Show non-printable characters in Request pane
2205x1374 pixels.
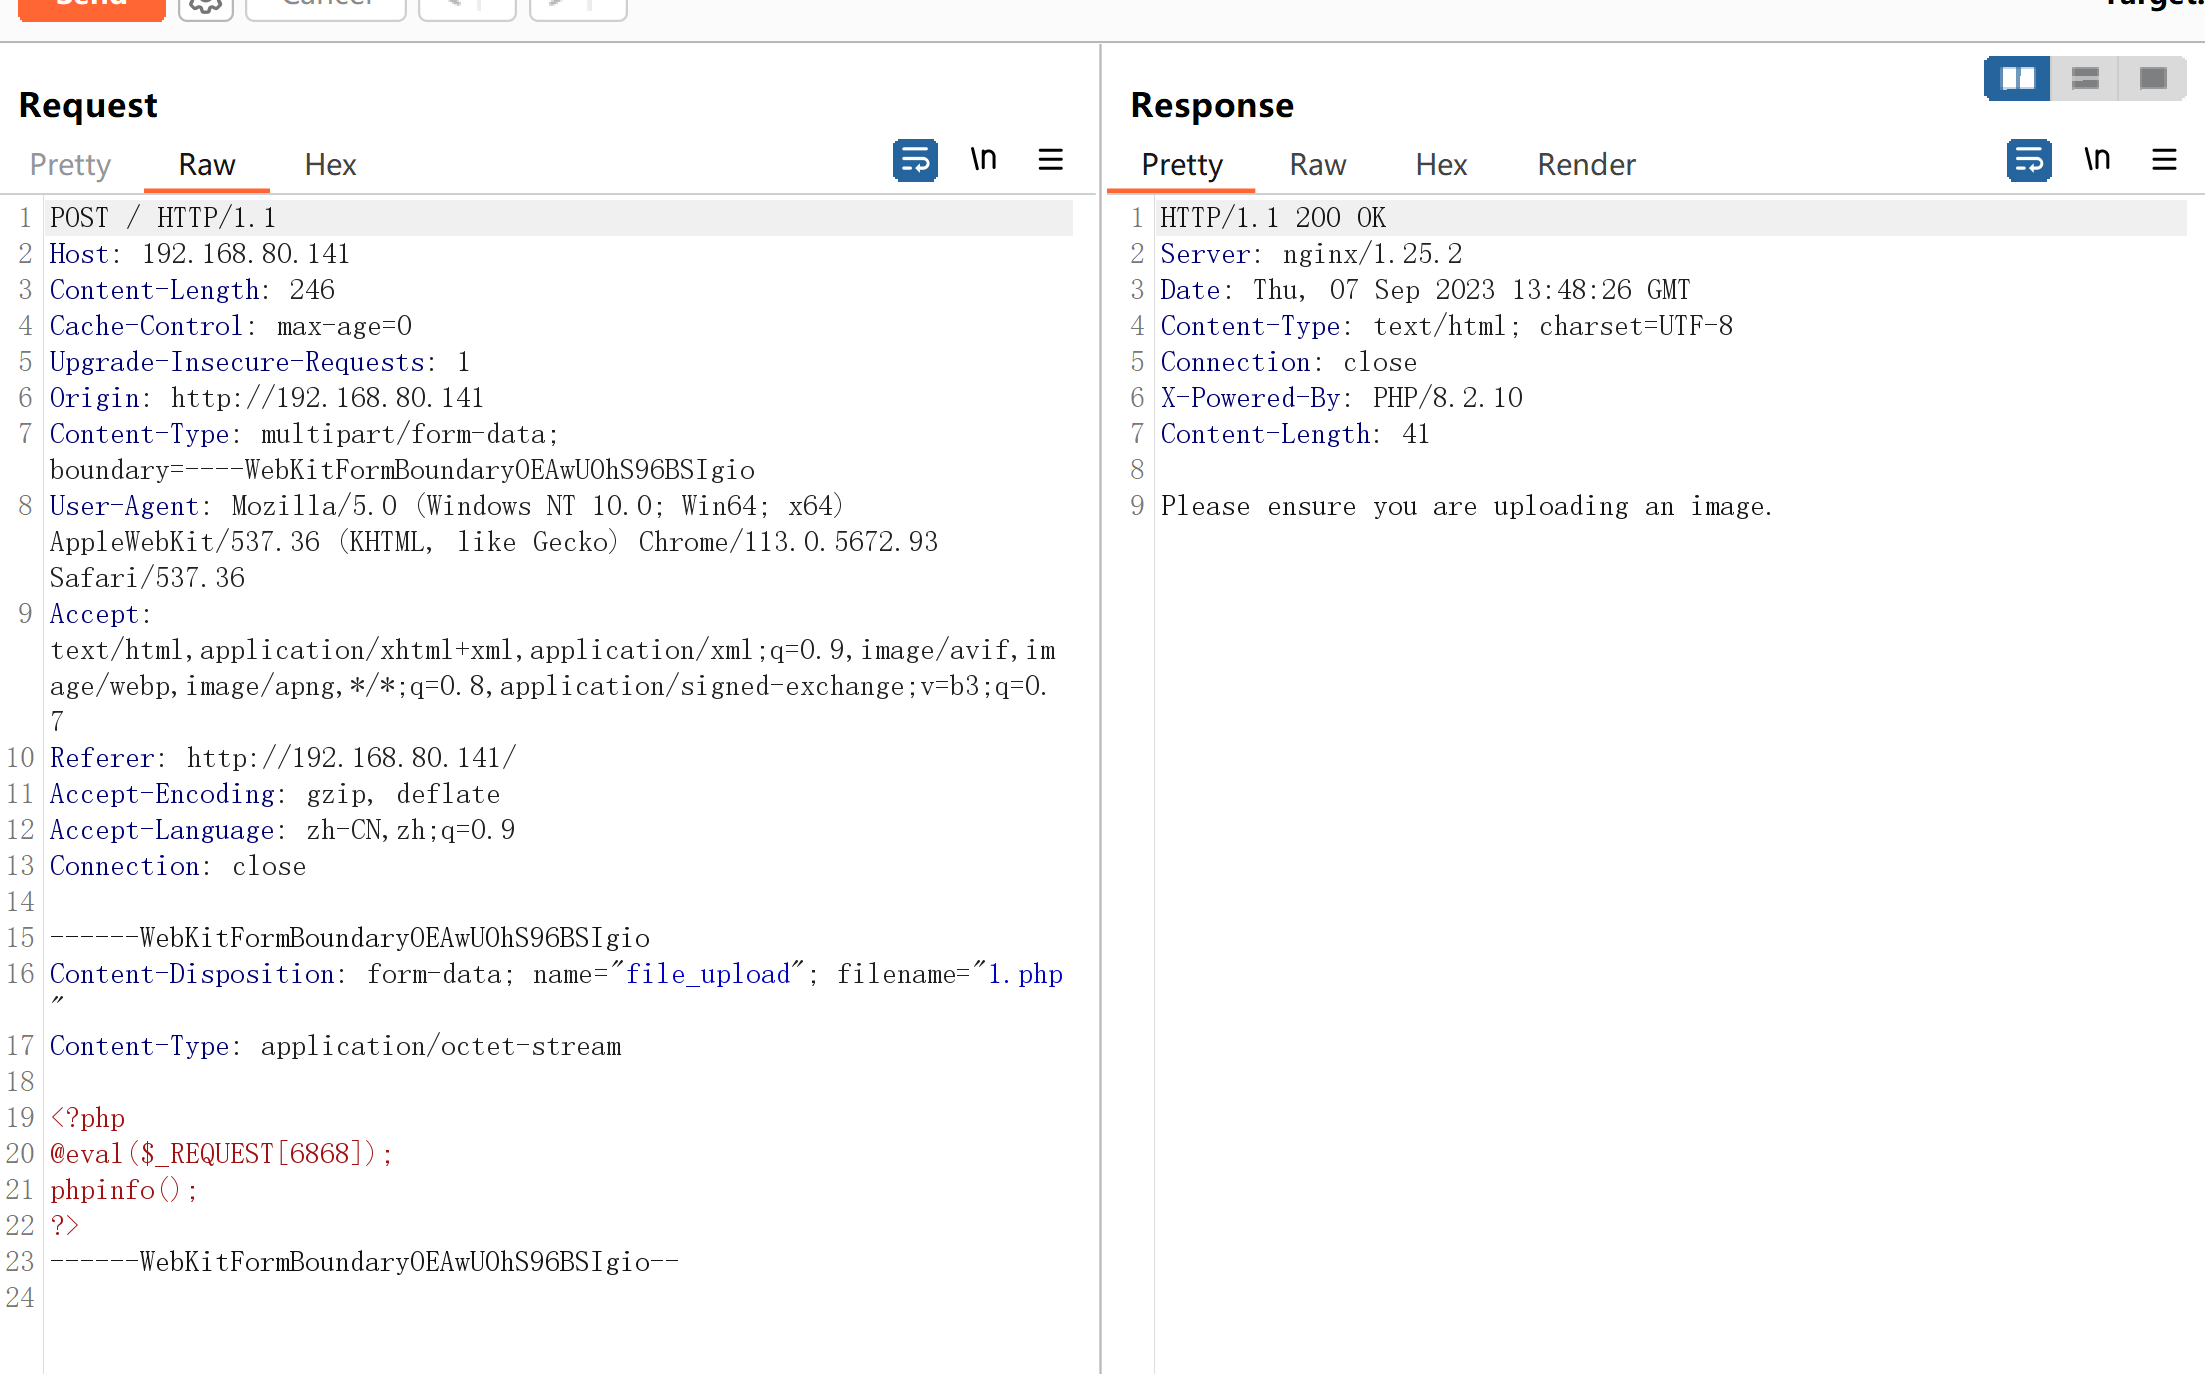(983, 160)
